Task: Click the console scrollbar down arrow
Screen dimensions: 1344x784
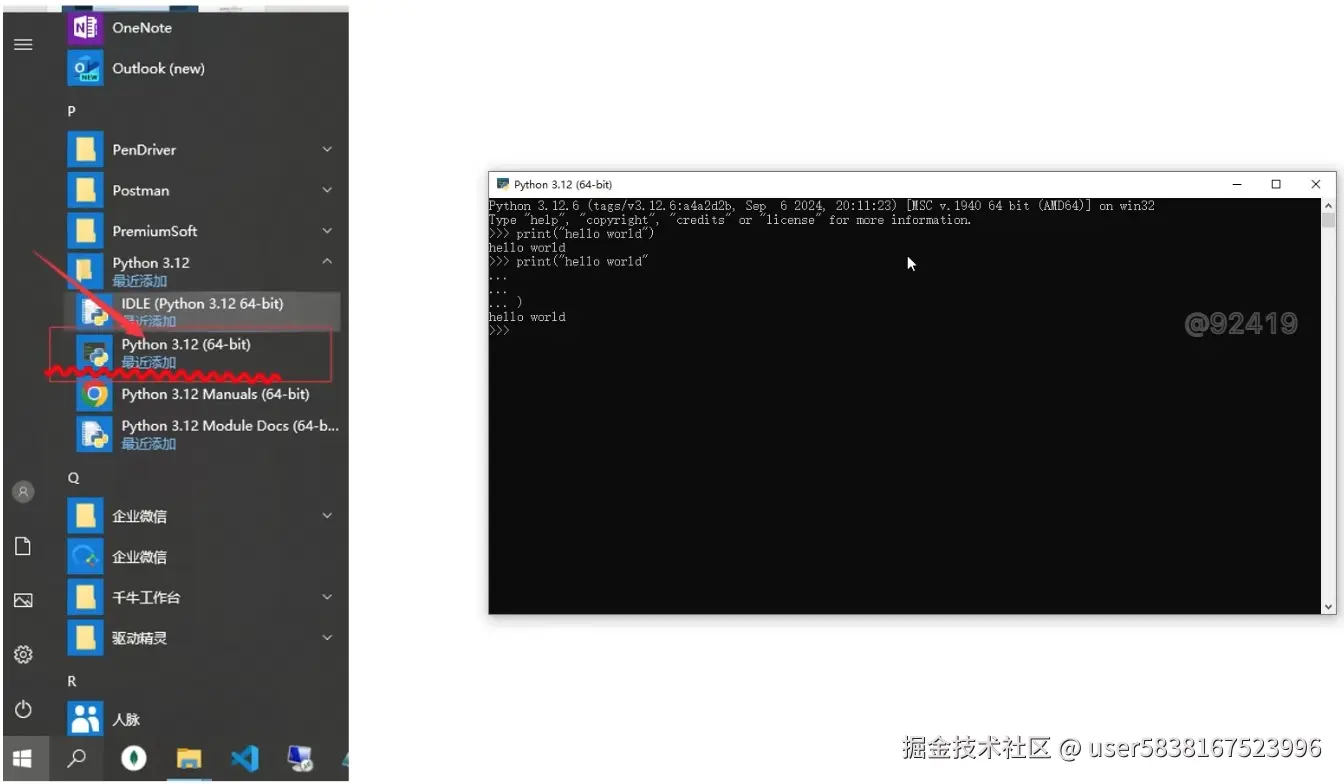Action: pyautogui.click(x=1328, y=606)
